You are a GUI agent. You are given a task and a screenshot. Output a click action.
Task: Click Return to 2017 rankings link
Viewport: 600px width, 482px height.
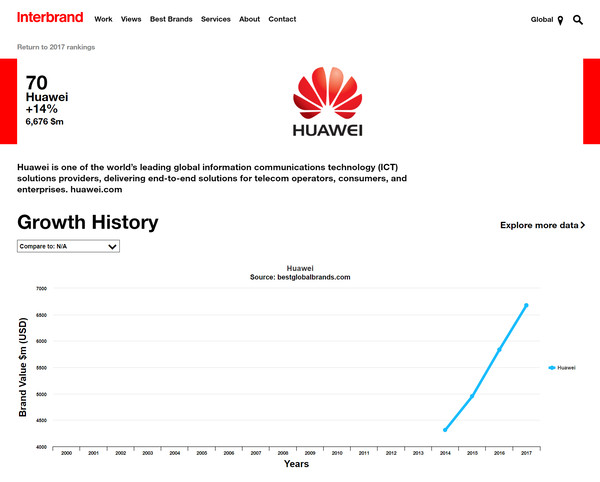(56, 47)
